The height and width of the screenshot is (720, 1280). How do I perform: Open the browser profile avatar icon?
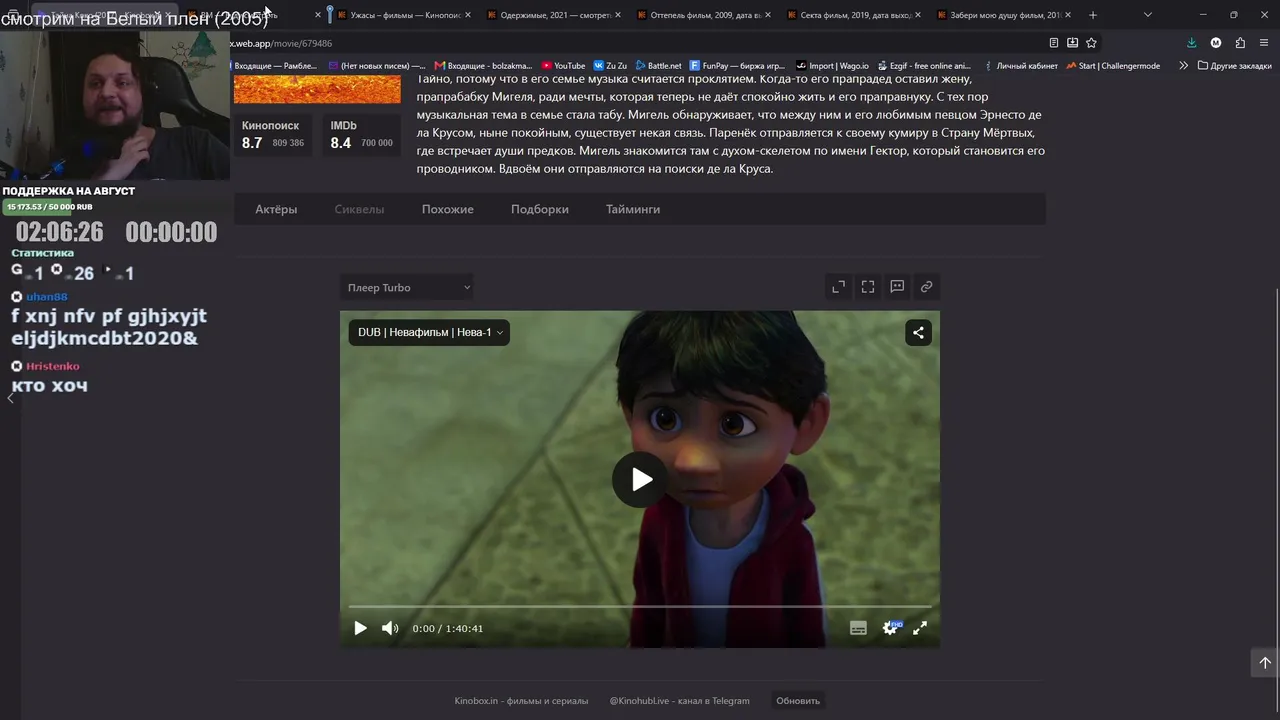click(1216, 43)
